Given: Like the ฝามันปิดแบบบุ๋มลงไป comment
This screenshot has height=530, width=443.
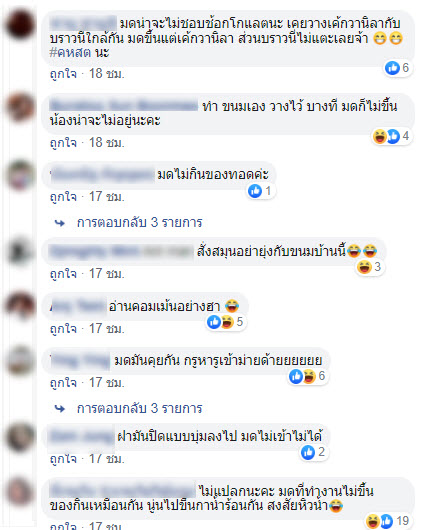Looking at the screenshot, I should (63, 459).
